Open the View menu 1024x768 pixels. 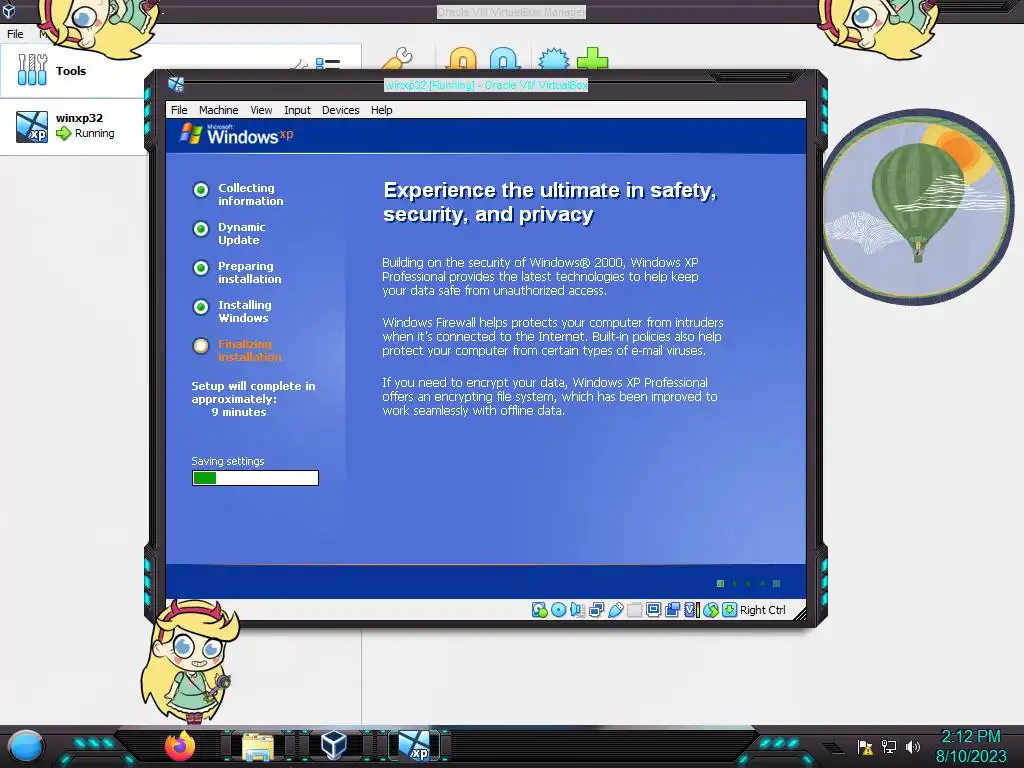click(261, 110)
